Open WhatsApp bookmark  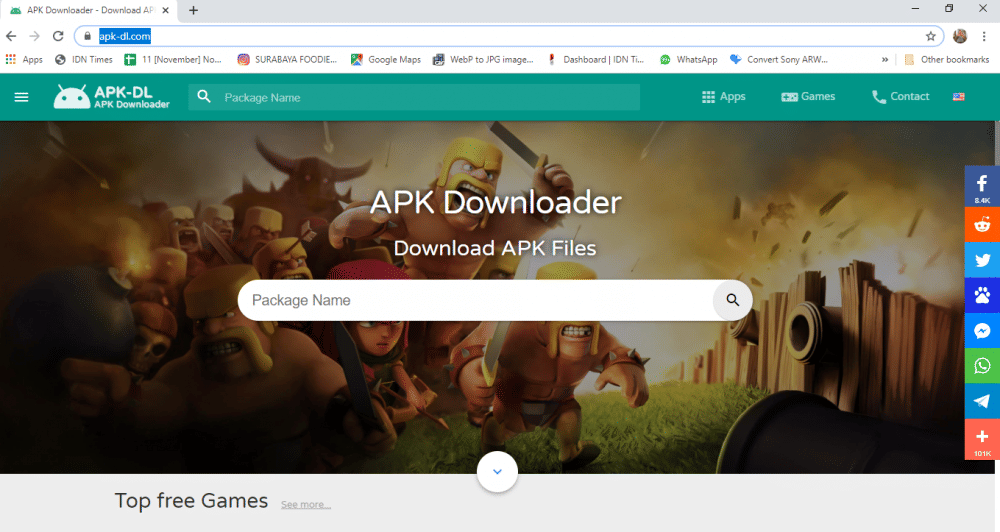[689, 59]
